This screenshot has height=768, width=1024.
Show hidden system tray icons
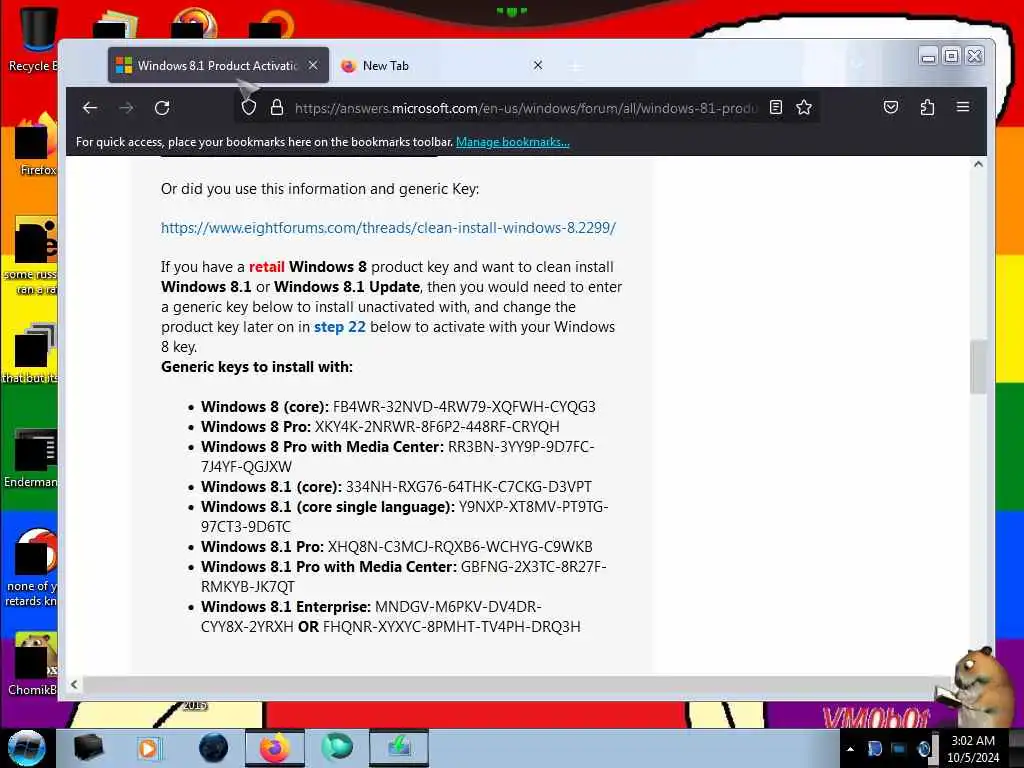pyautogui.click(x=850, y=749)
